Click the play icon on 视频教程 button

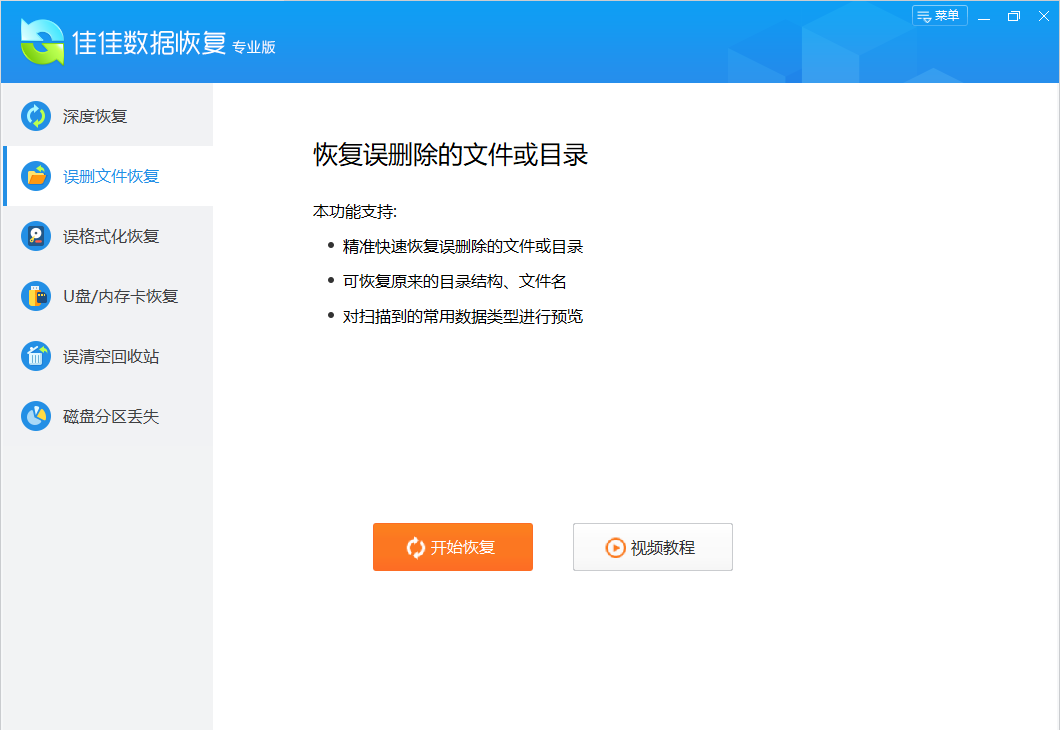tap(615, 548)
